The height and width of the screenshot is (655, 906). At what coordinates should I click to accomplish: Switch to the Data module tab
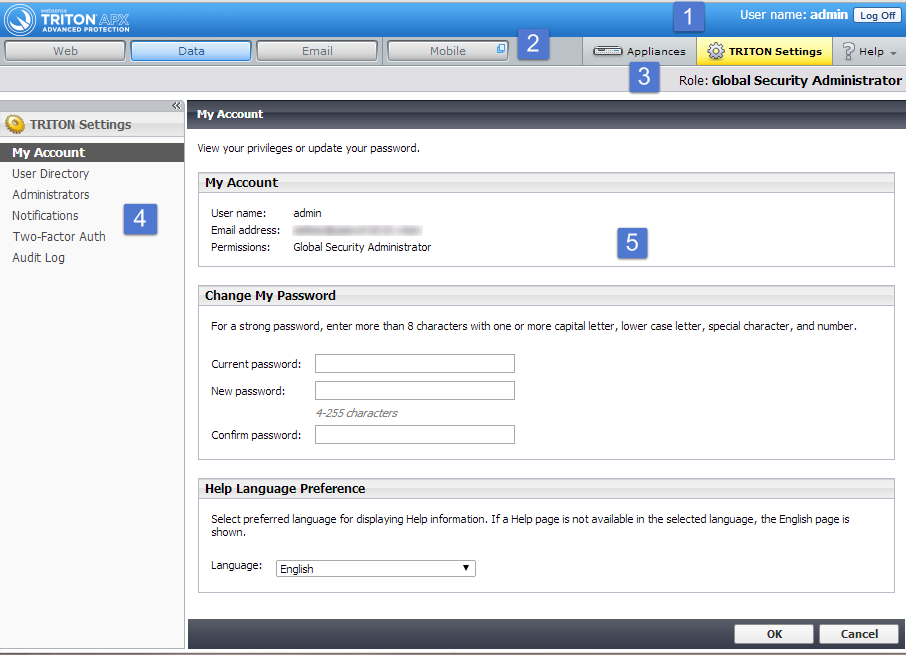(191, 51)
